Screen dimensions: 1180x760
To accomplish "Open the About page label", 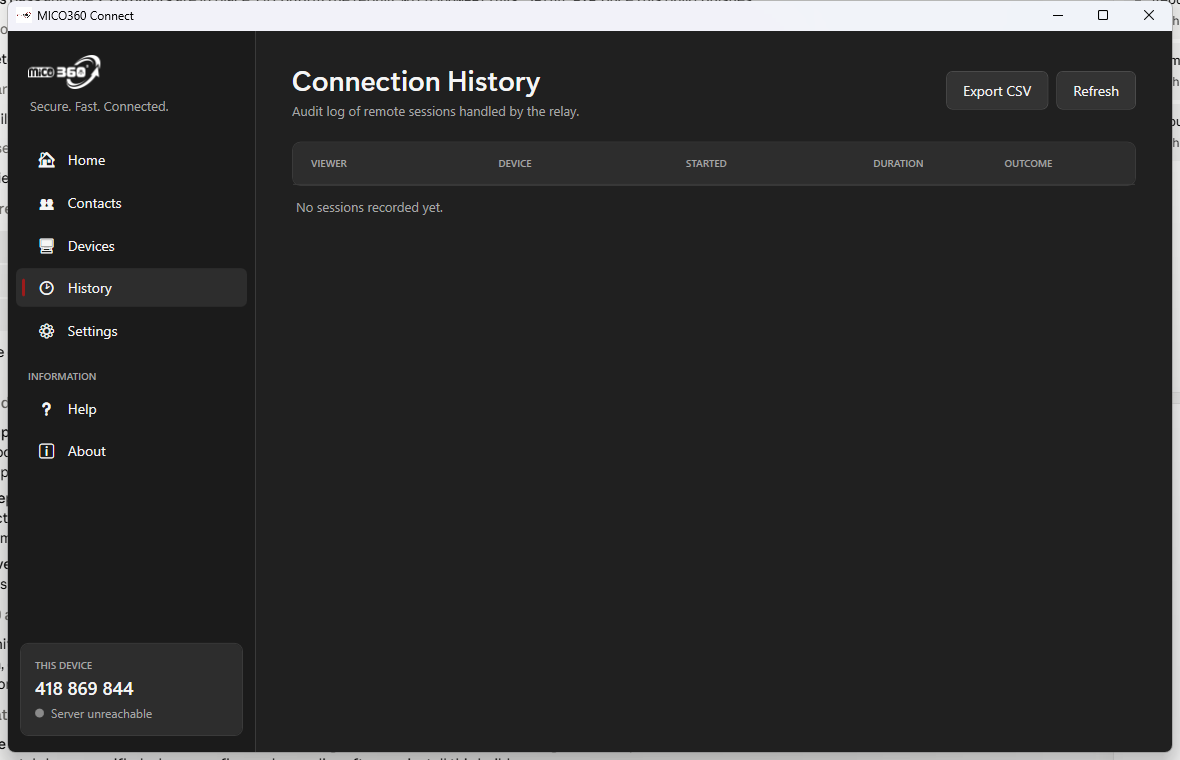I will [87, 451].
